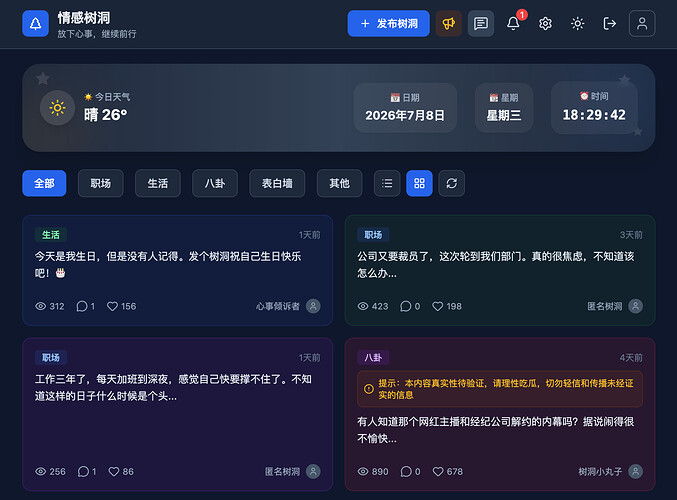Screen dimensions: 677x500
Task: Click 生活 tag on birthday post
Action: [51, 234]
